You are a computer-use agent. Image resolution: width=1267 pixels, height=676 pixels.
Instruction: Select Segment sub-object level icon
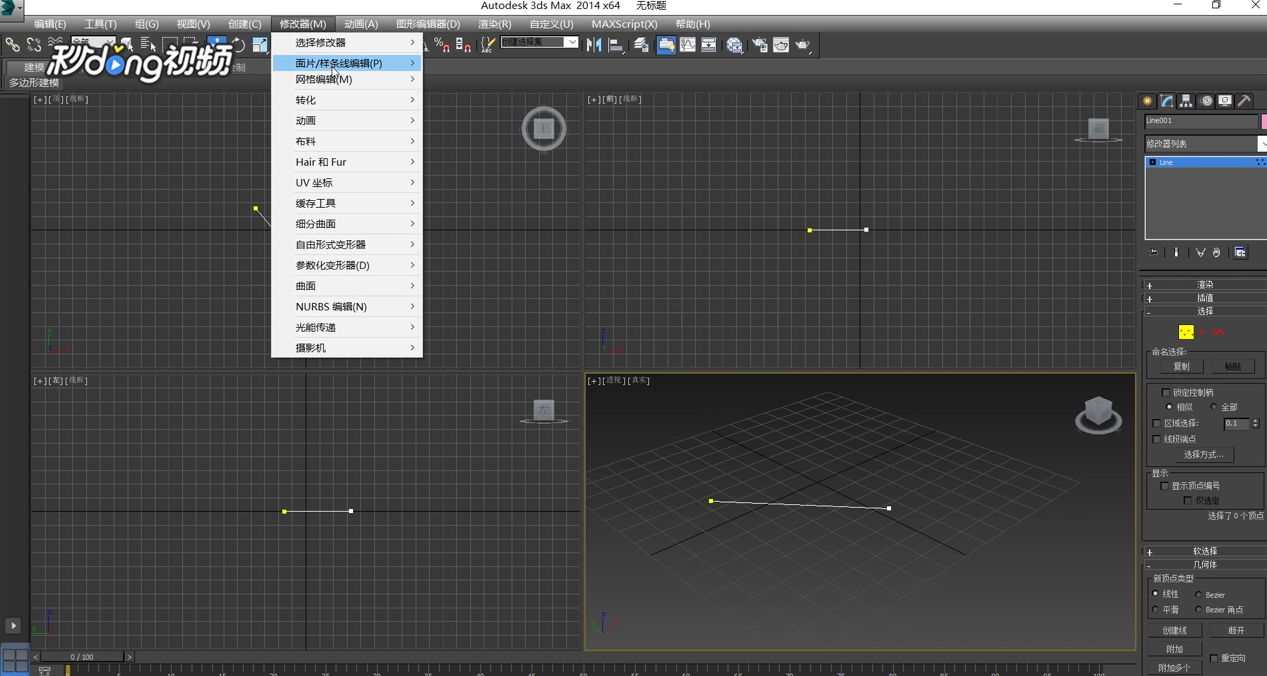(x=1203, y=332)
